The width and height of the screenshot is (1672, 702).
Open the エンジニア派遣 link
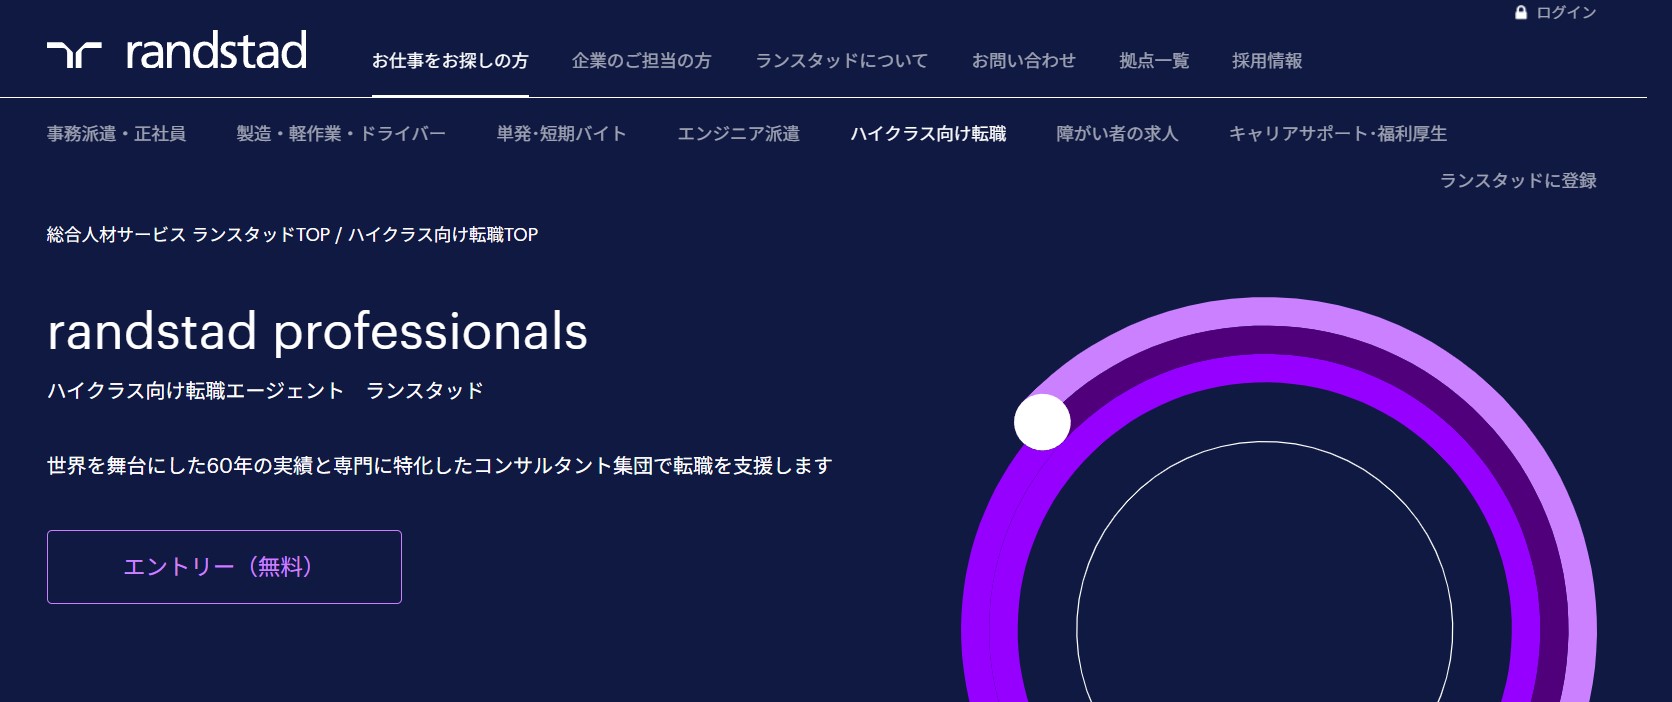coord(738,134)
